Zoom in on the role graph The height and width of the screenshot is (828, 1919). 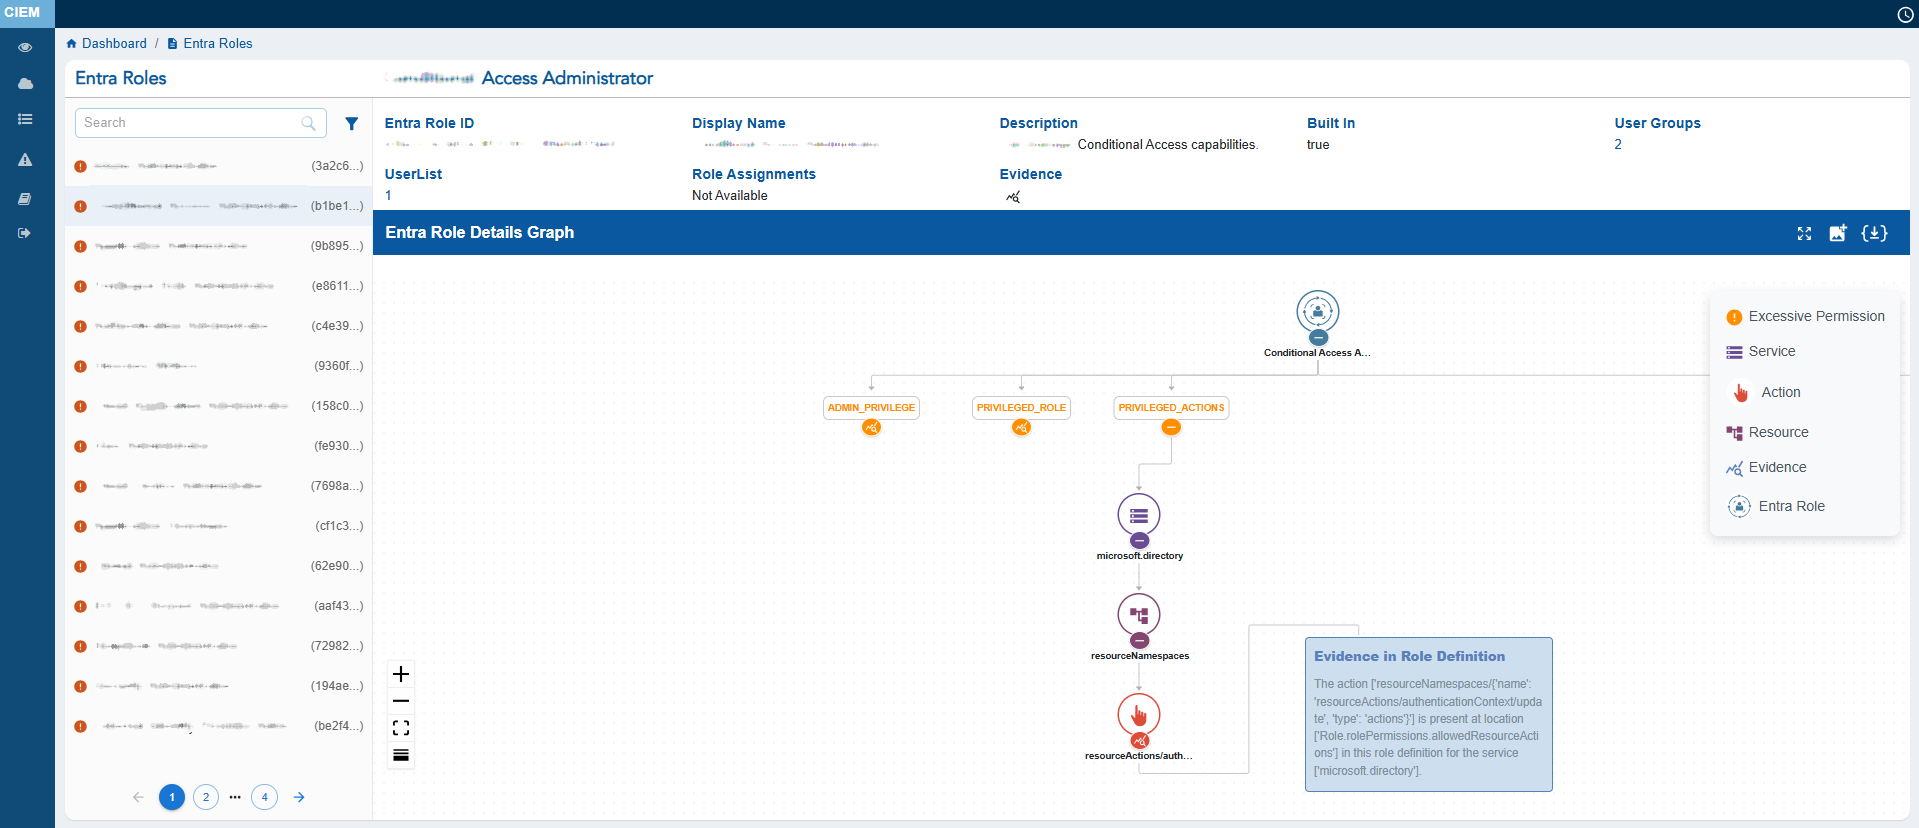(401, 674)
